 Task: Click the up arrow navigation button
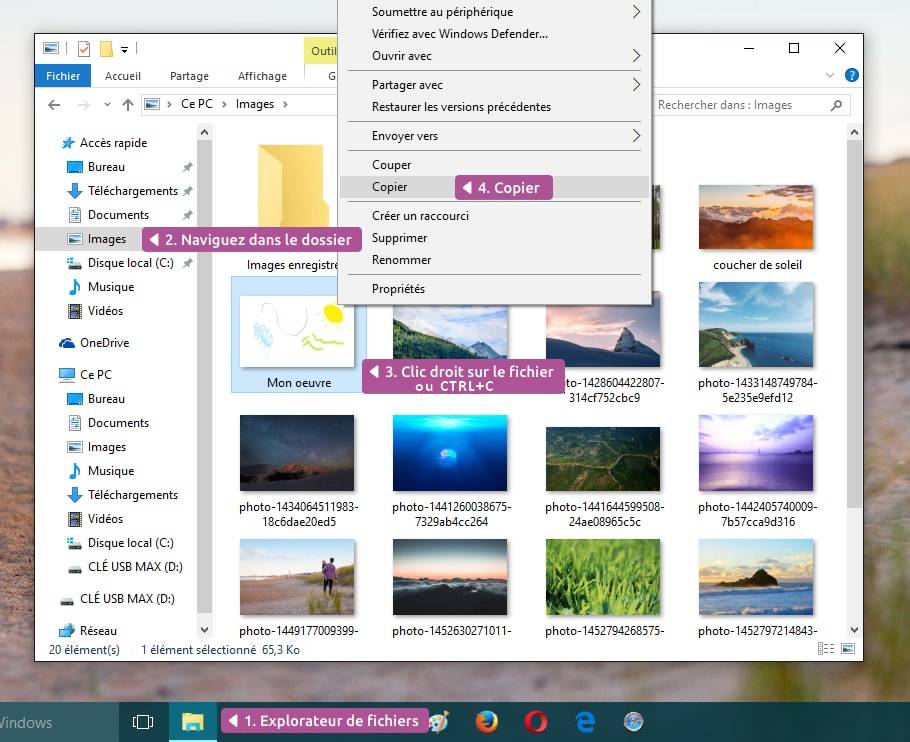pos(127,104)
